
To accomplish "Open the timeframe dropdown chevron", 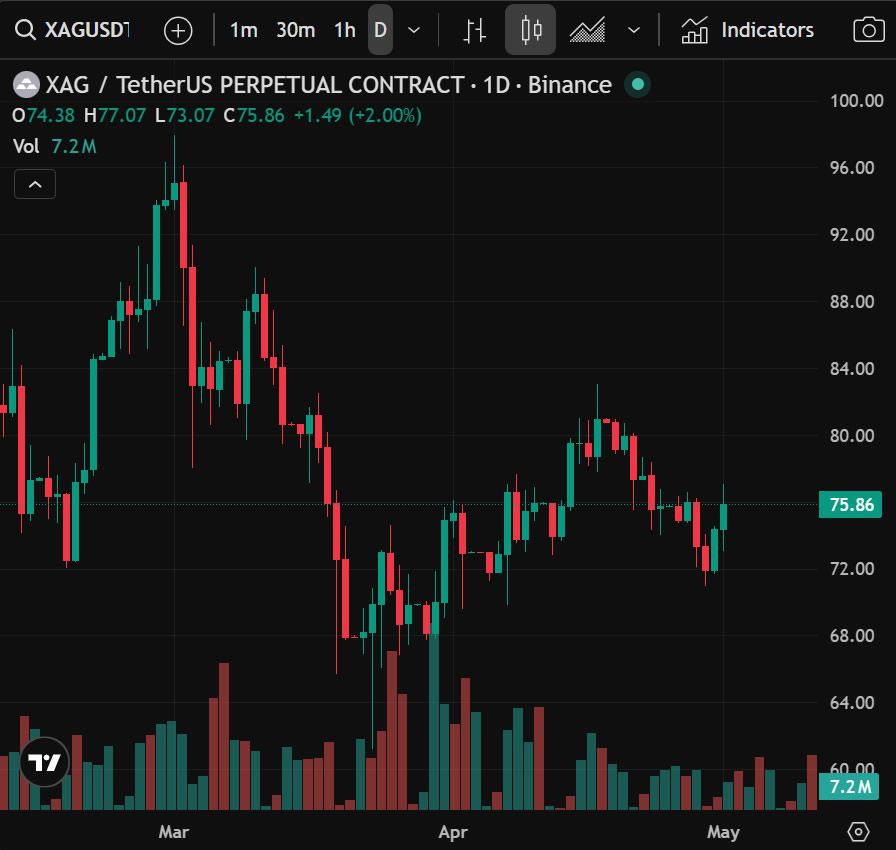I will coord(414,30).
